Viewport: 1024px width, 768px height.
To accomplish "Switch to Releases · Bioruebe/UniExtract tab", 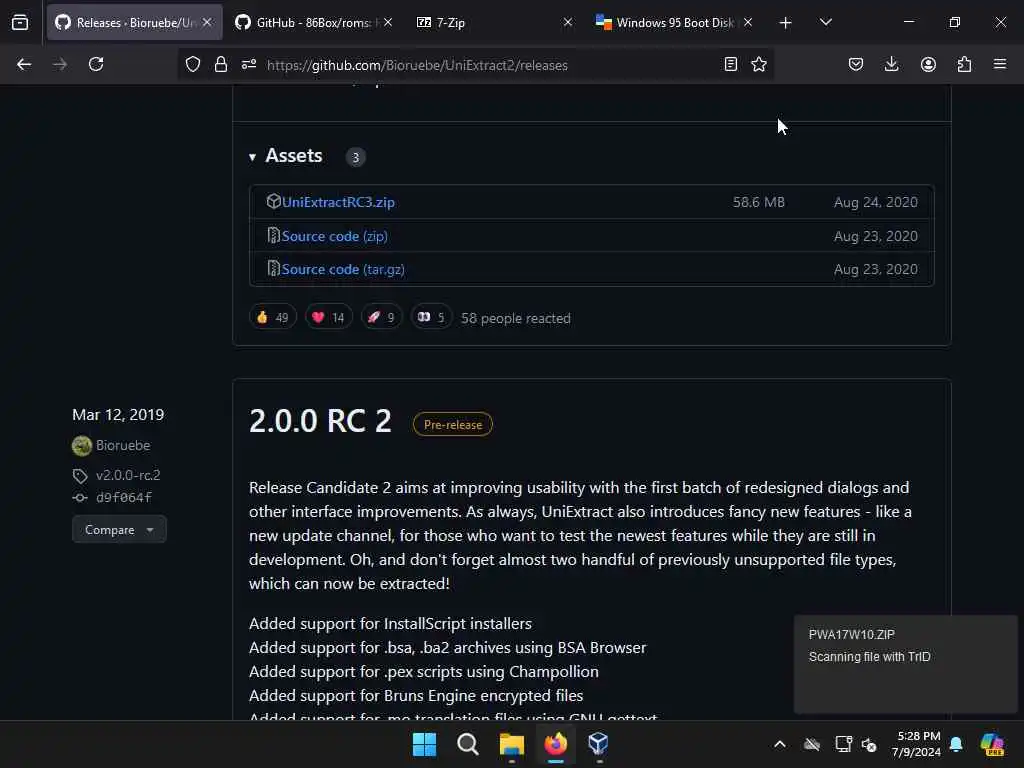I will (134, 22).
